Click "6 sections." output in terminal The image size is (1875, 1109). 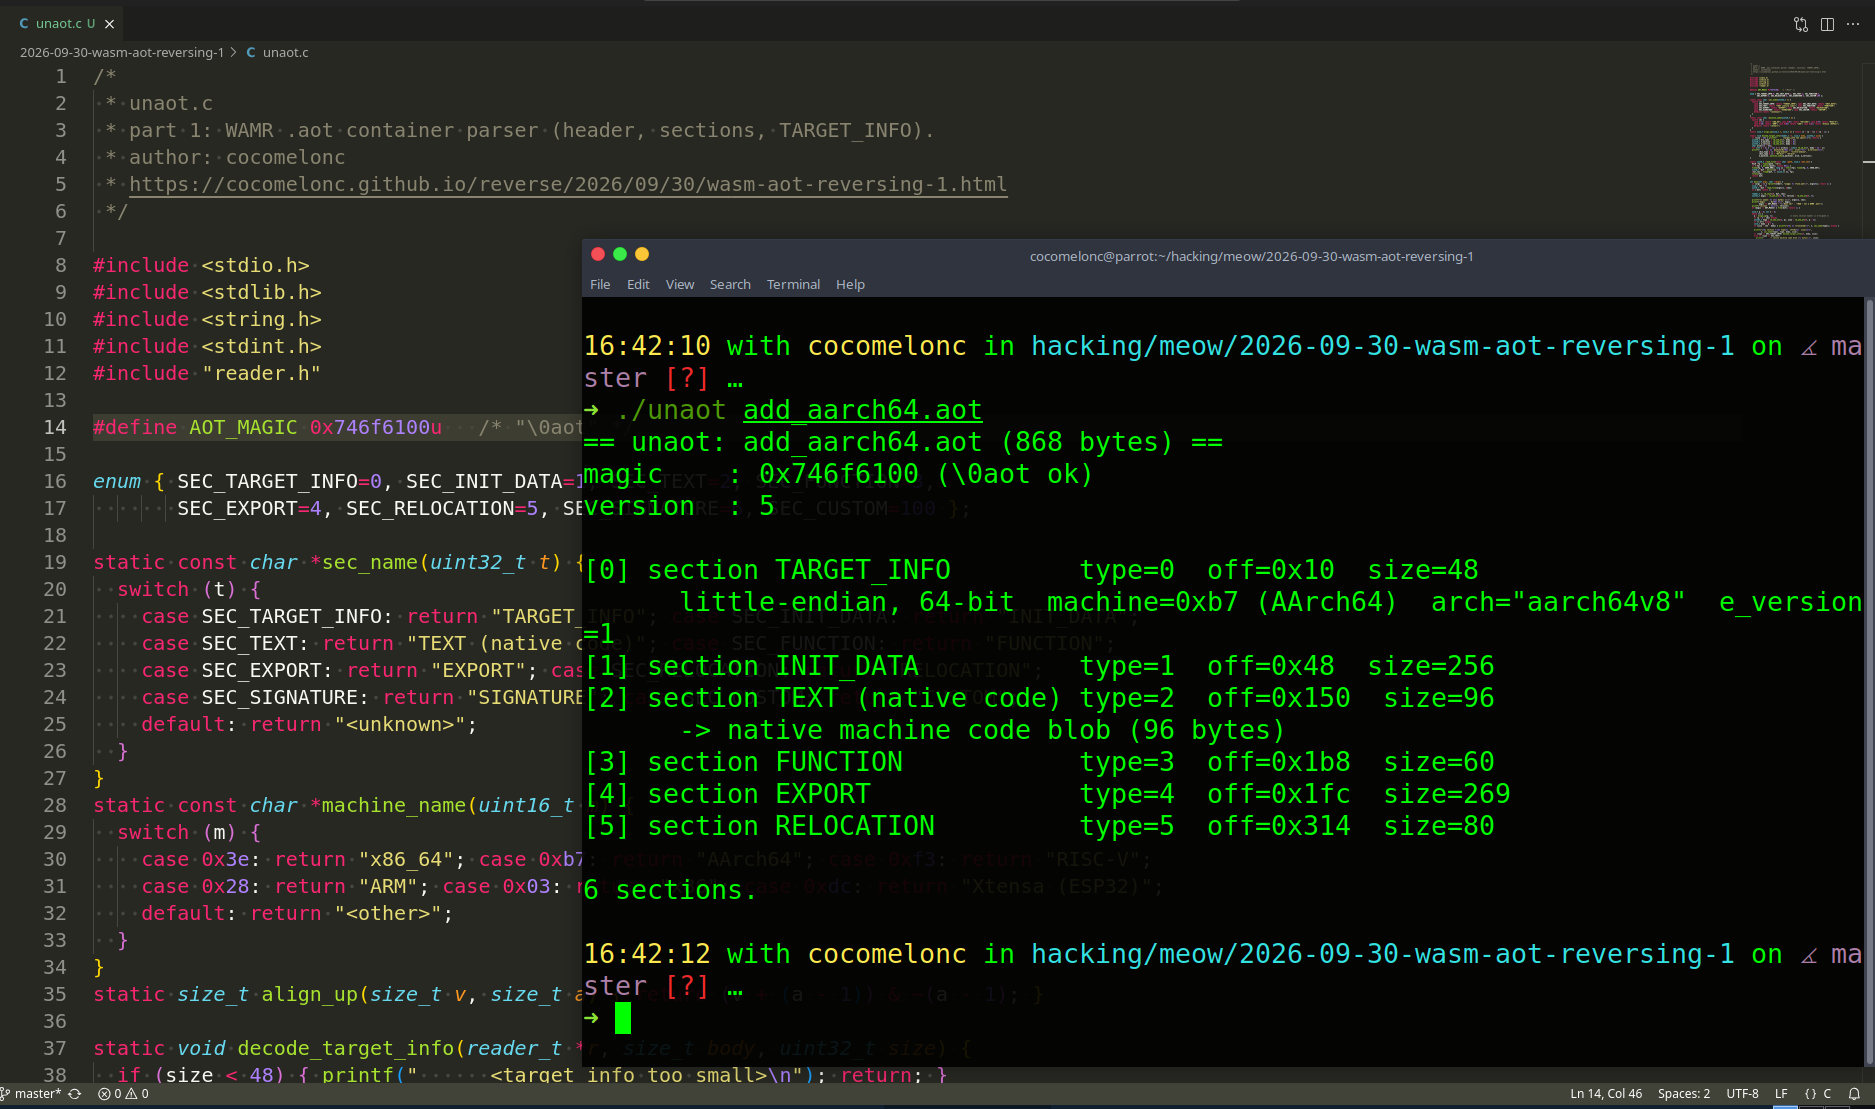[x=670, y=890]
